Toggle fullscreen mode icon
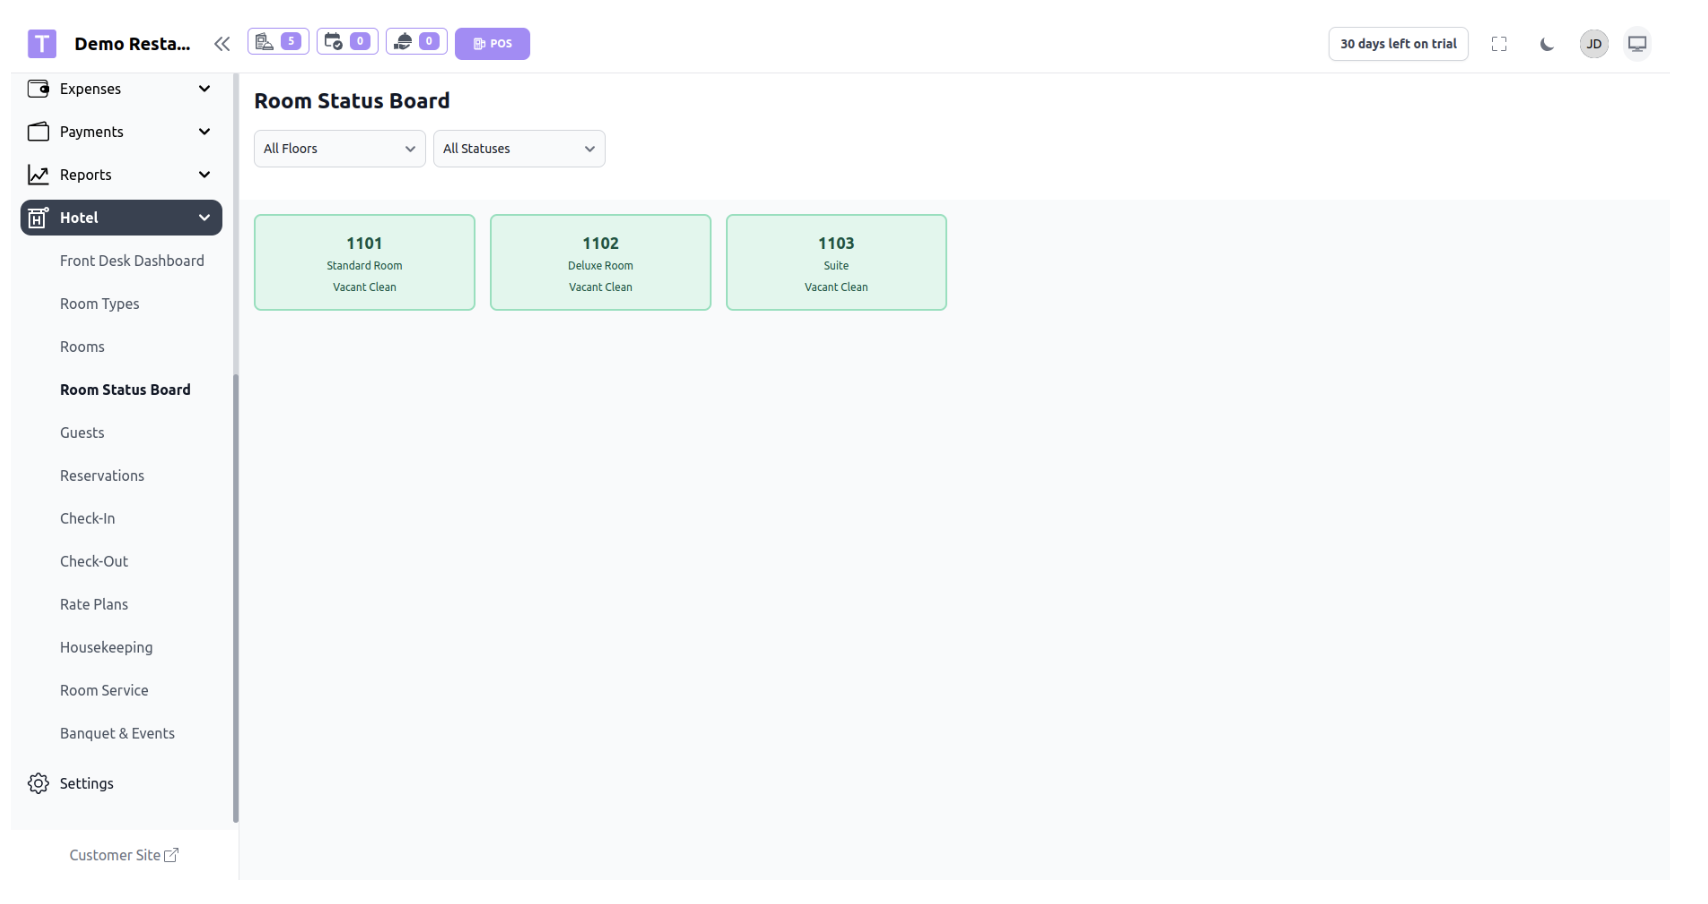The image size is (1708, 904). click(x=1499, y=44)
